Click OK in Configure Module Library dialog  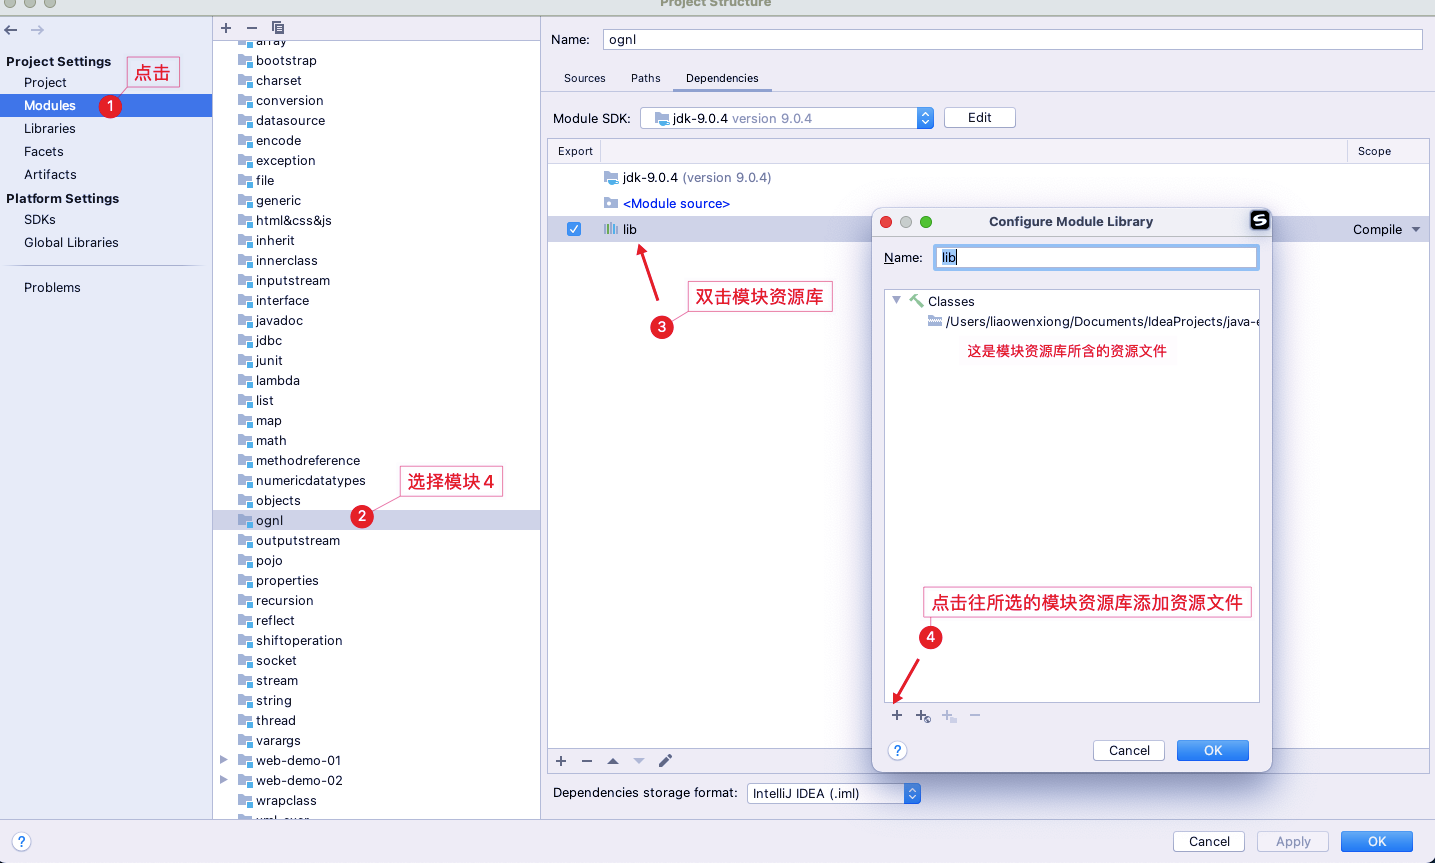point(1213,750)
